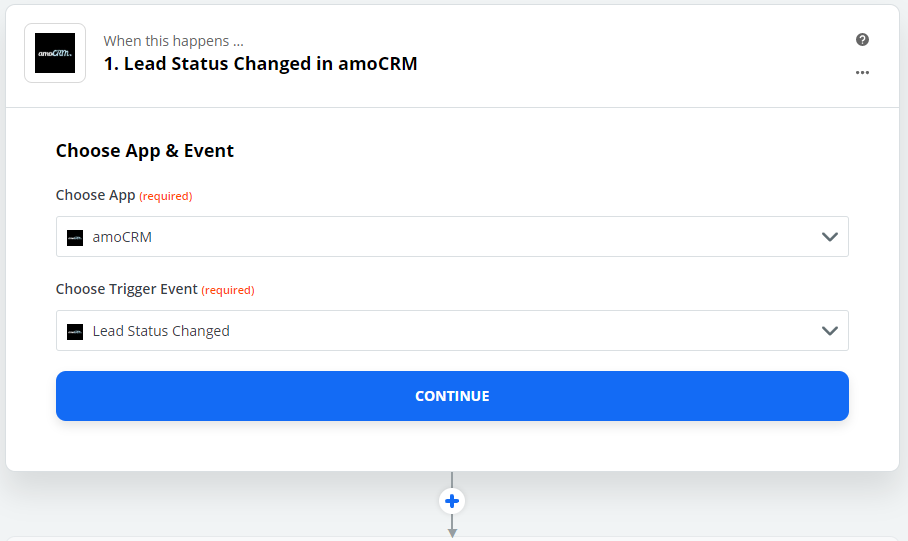The height and width of the screenshot is (541, 908).
Task: Click '(required)' tag next to Choose Trigger Event
Action: [228, 290]
